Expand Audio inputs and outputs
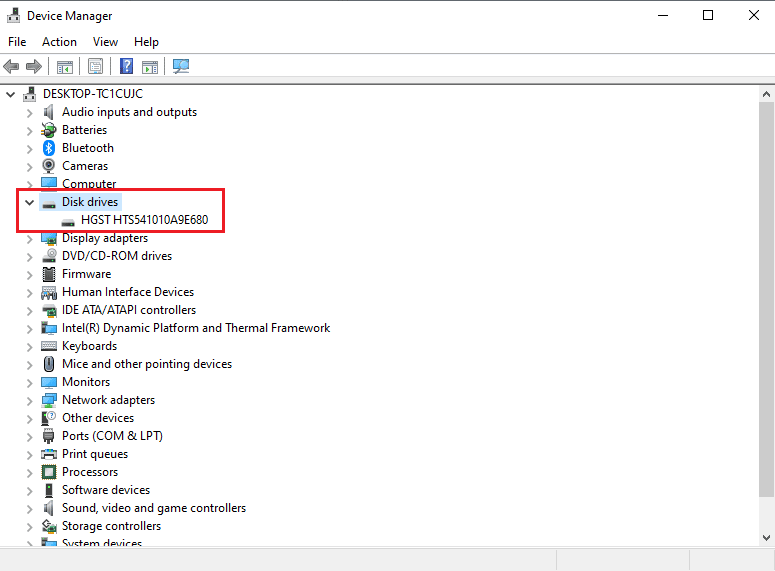The height and width of the screenshot is (571, 775). point(30,113)
